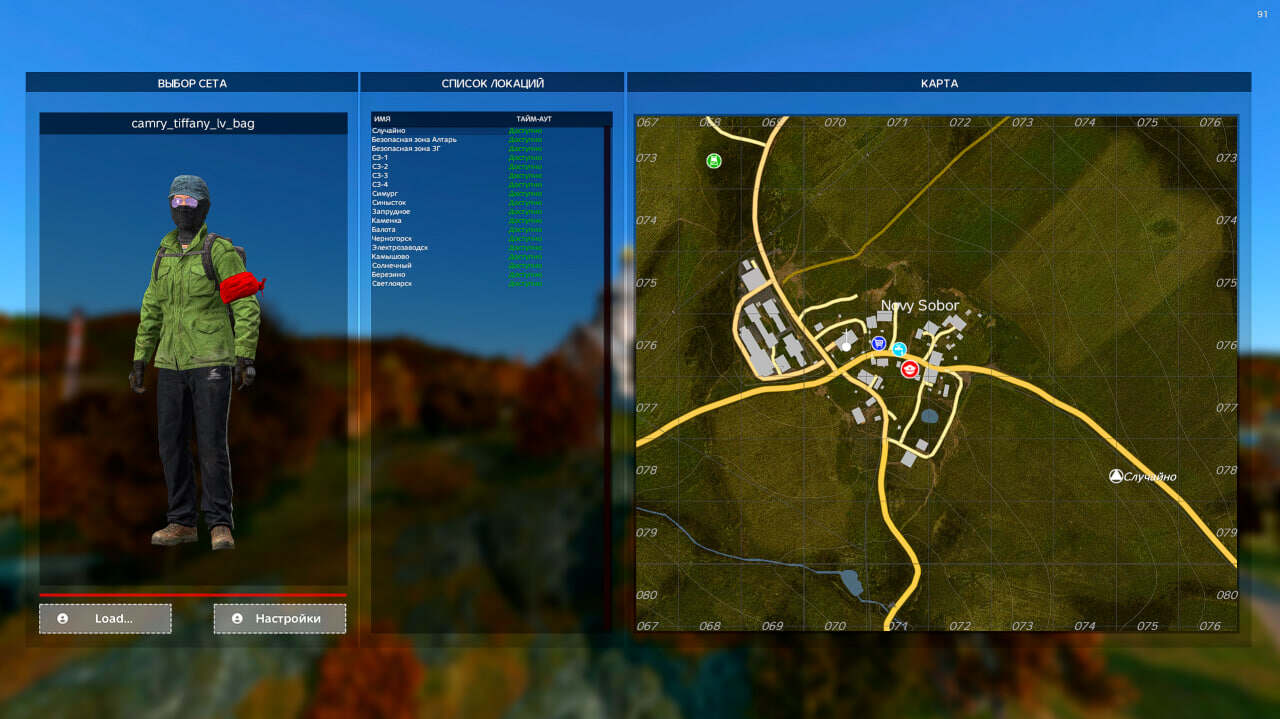Click the red bar under character preview
The height and width of the screenshot is (719, 1280).
tap(193, 595)
